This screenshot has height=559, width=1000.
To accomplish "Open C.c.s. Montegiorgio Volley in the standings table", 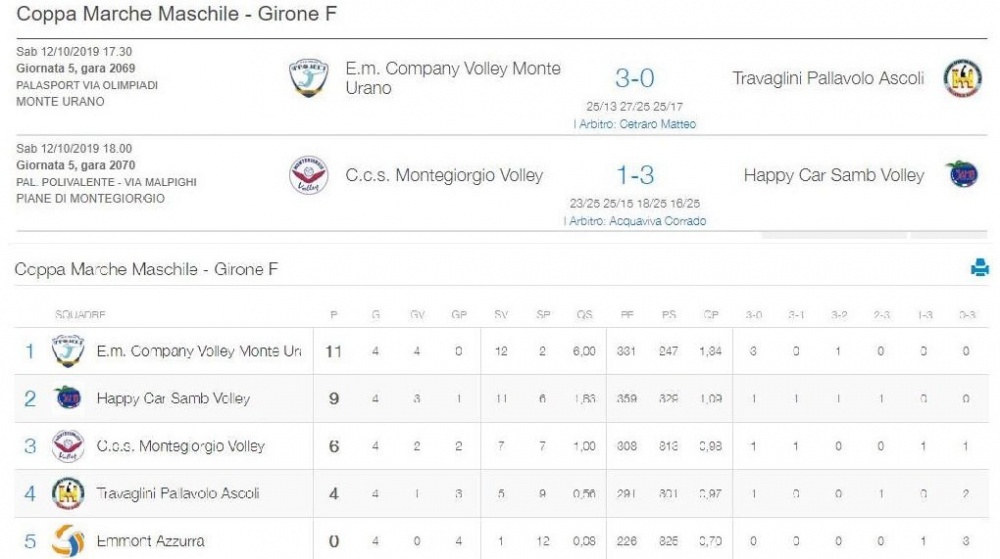I will (180, 446).
